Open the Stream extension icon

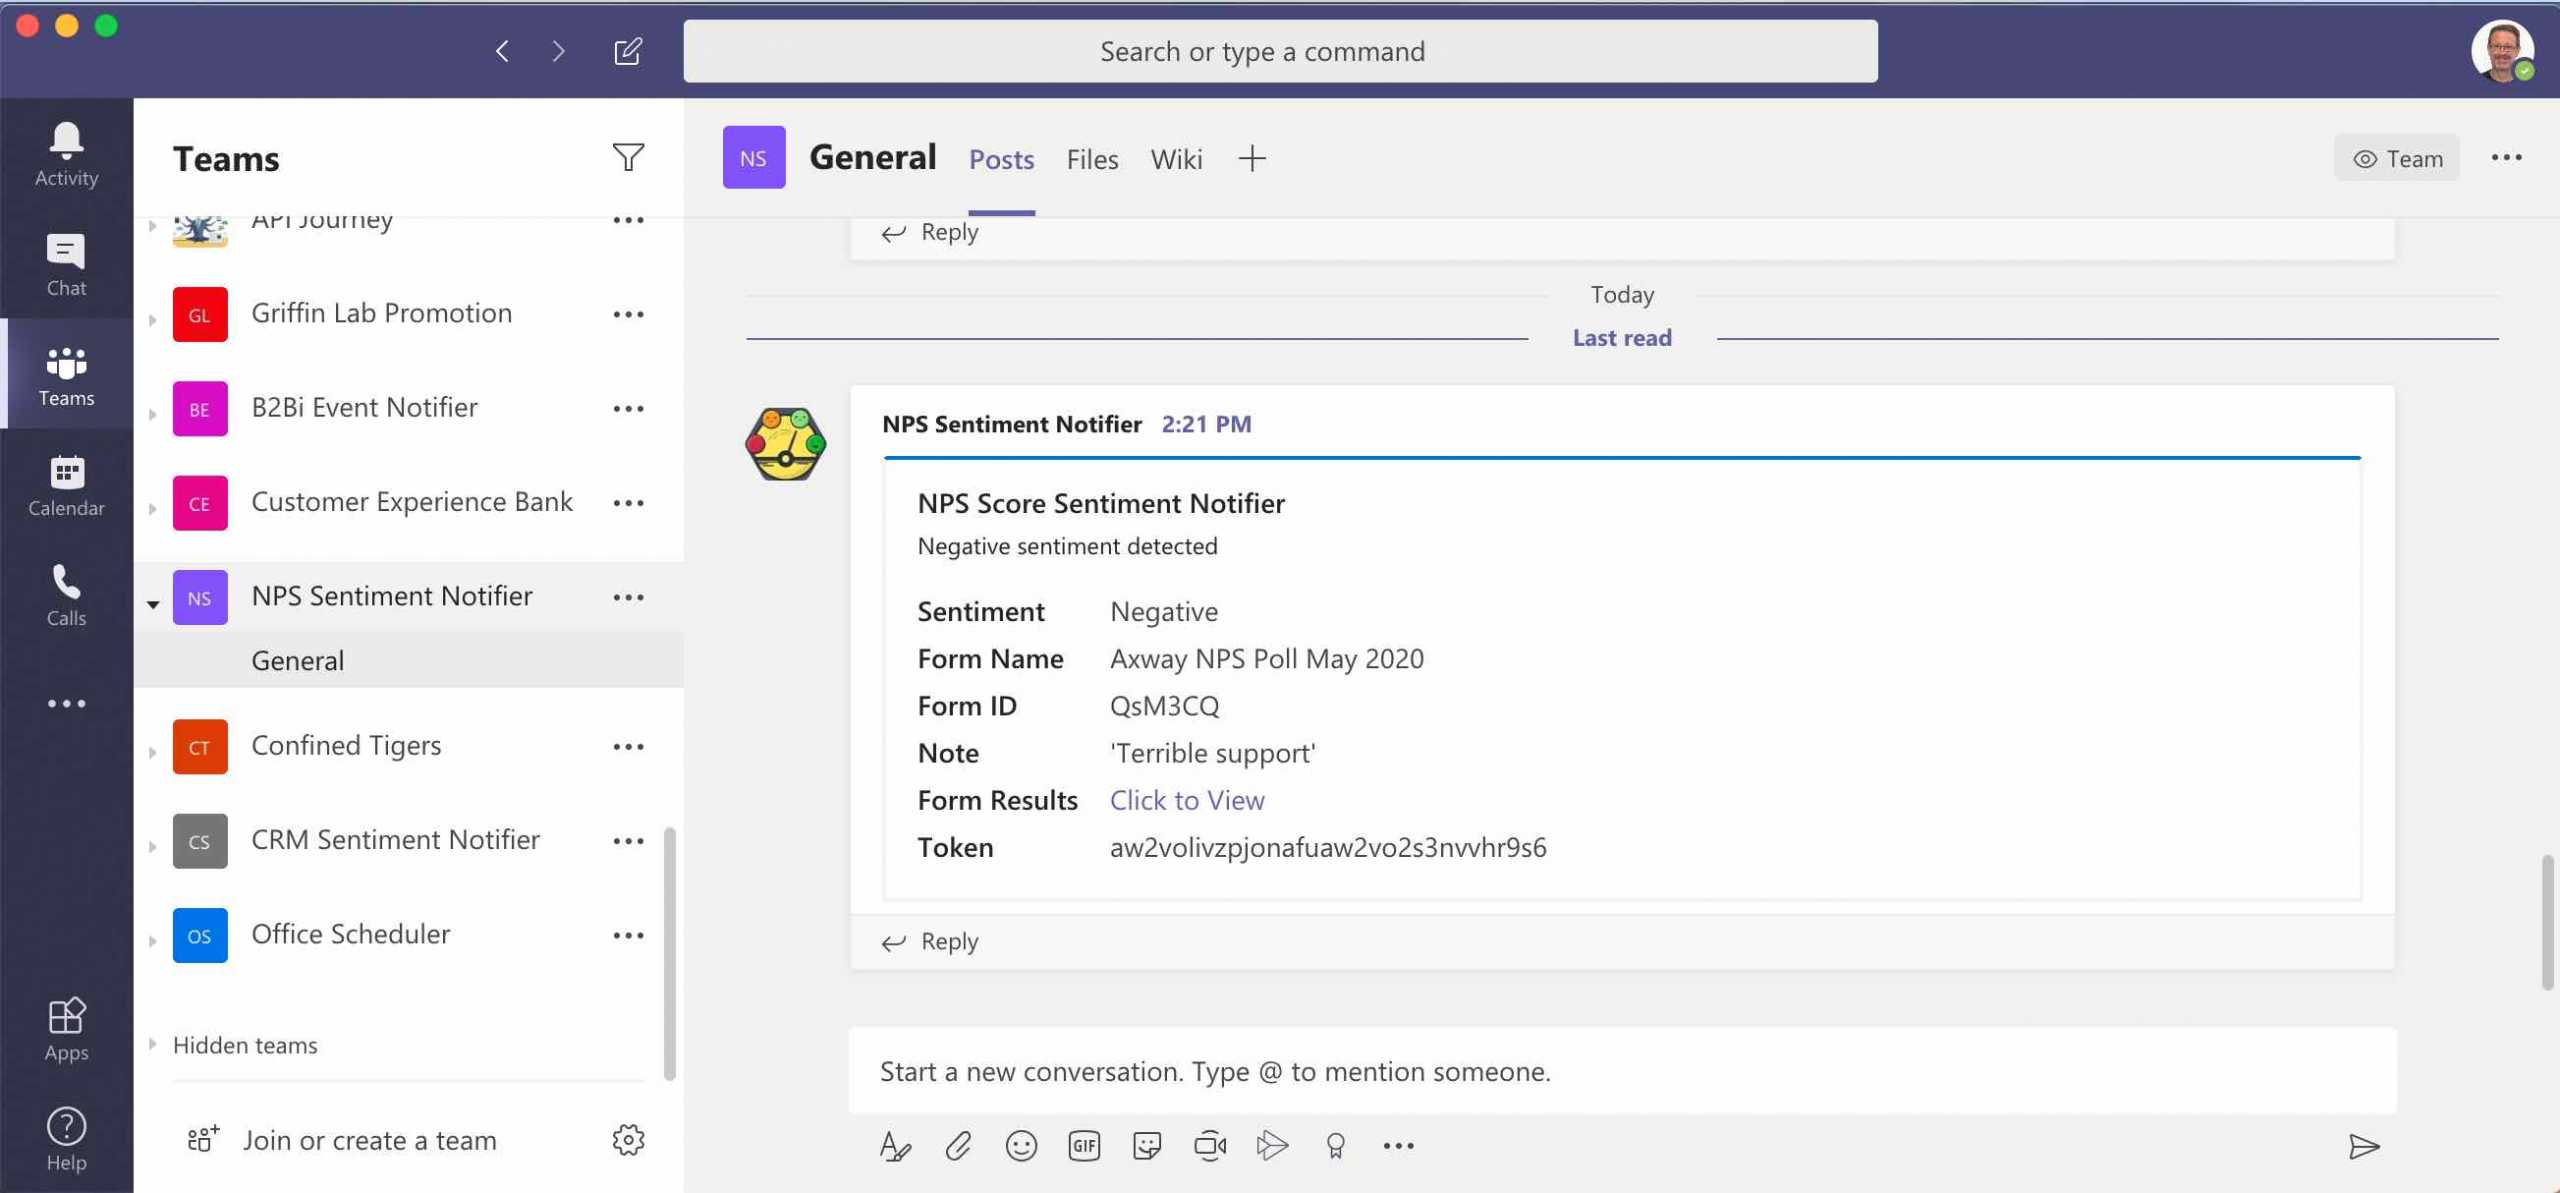pos(1272,1146)
